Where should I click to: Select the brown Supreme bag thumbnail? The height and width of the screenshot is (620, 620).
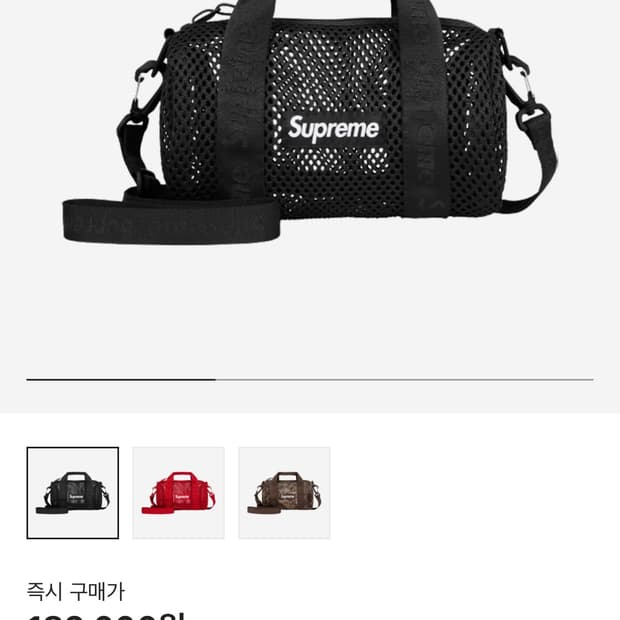tap(284, 493)
